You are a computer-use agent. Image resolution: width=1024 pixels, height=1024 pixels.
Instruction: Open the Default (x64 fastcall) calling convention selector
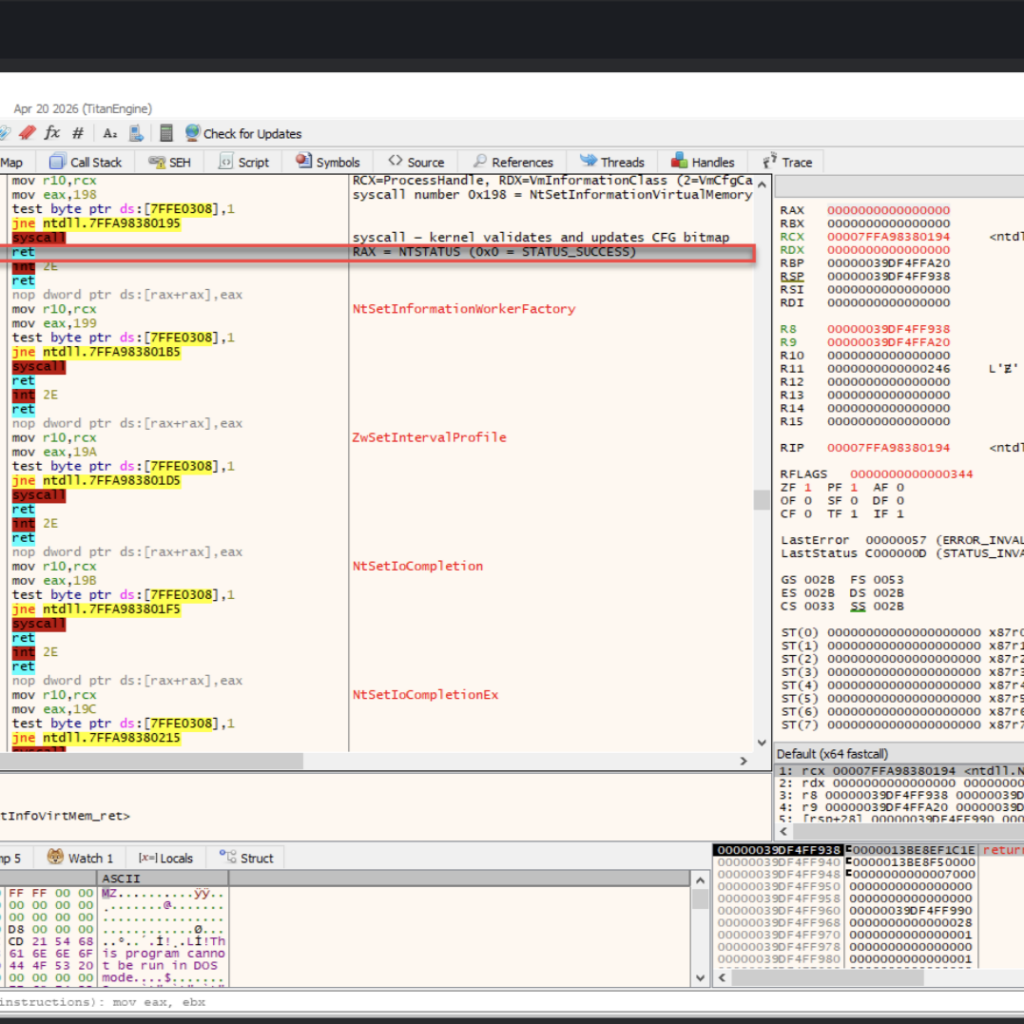pyautogui.click(x=899, y=754)
